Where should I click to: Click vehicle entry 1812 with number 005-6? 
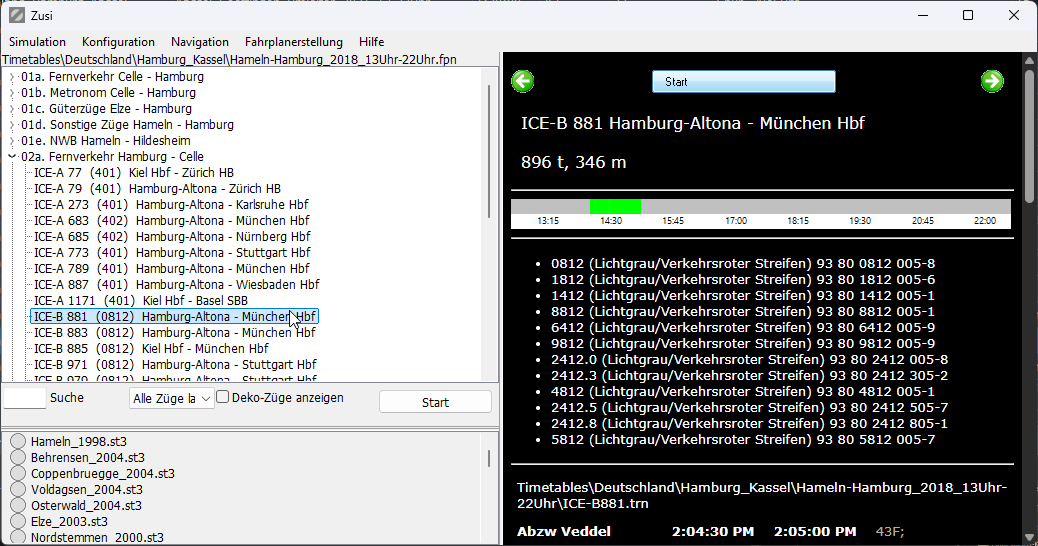click(743, 279)
